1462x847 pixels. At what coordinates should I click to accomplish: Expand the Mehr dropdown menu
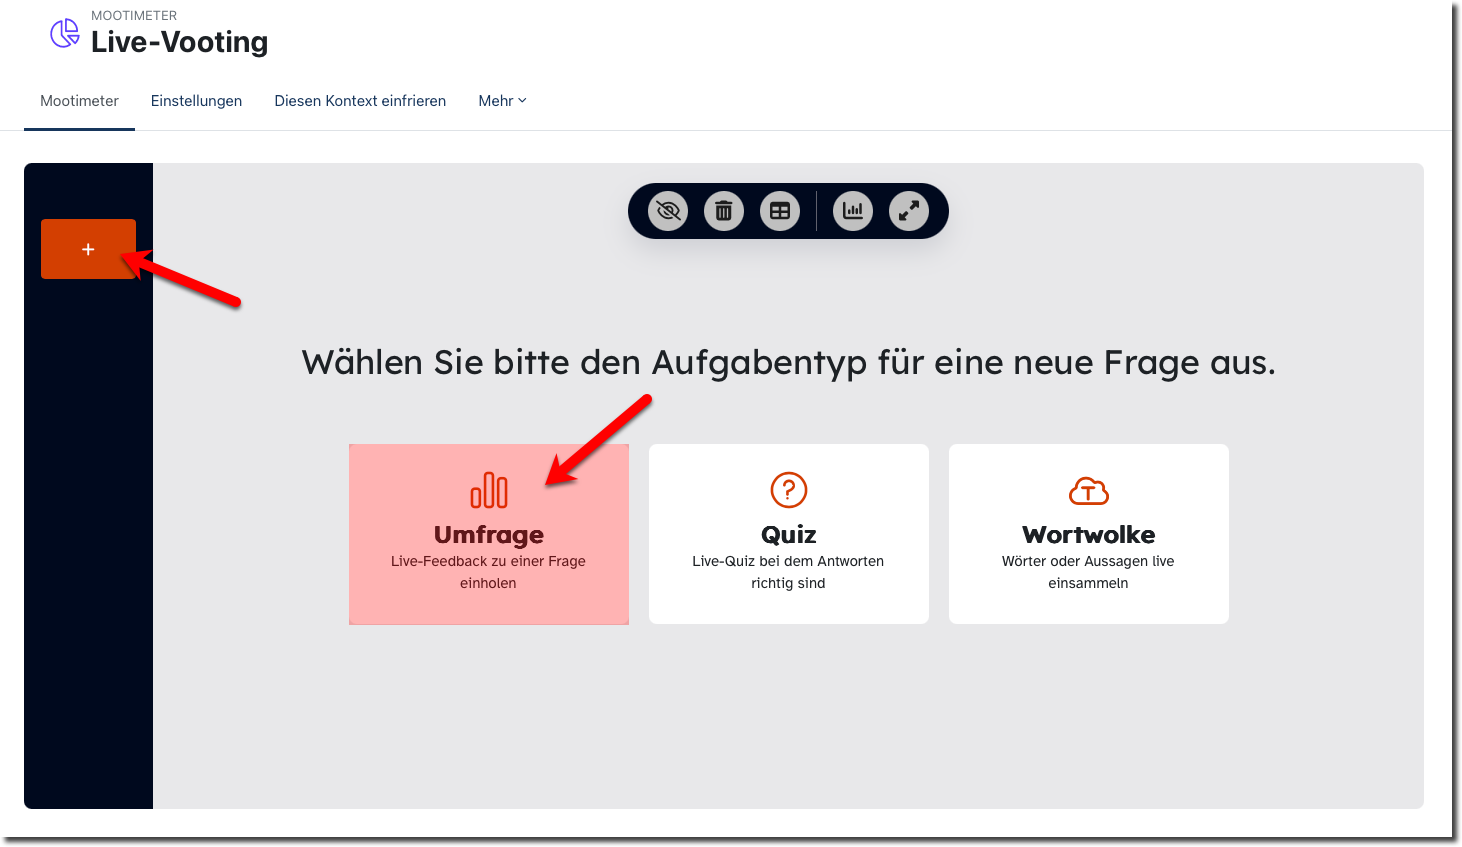point(502,101)
